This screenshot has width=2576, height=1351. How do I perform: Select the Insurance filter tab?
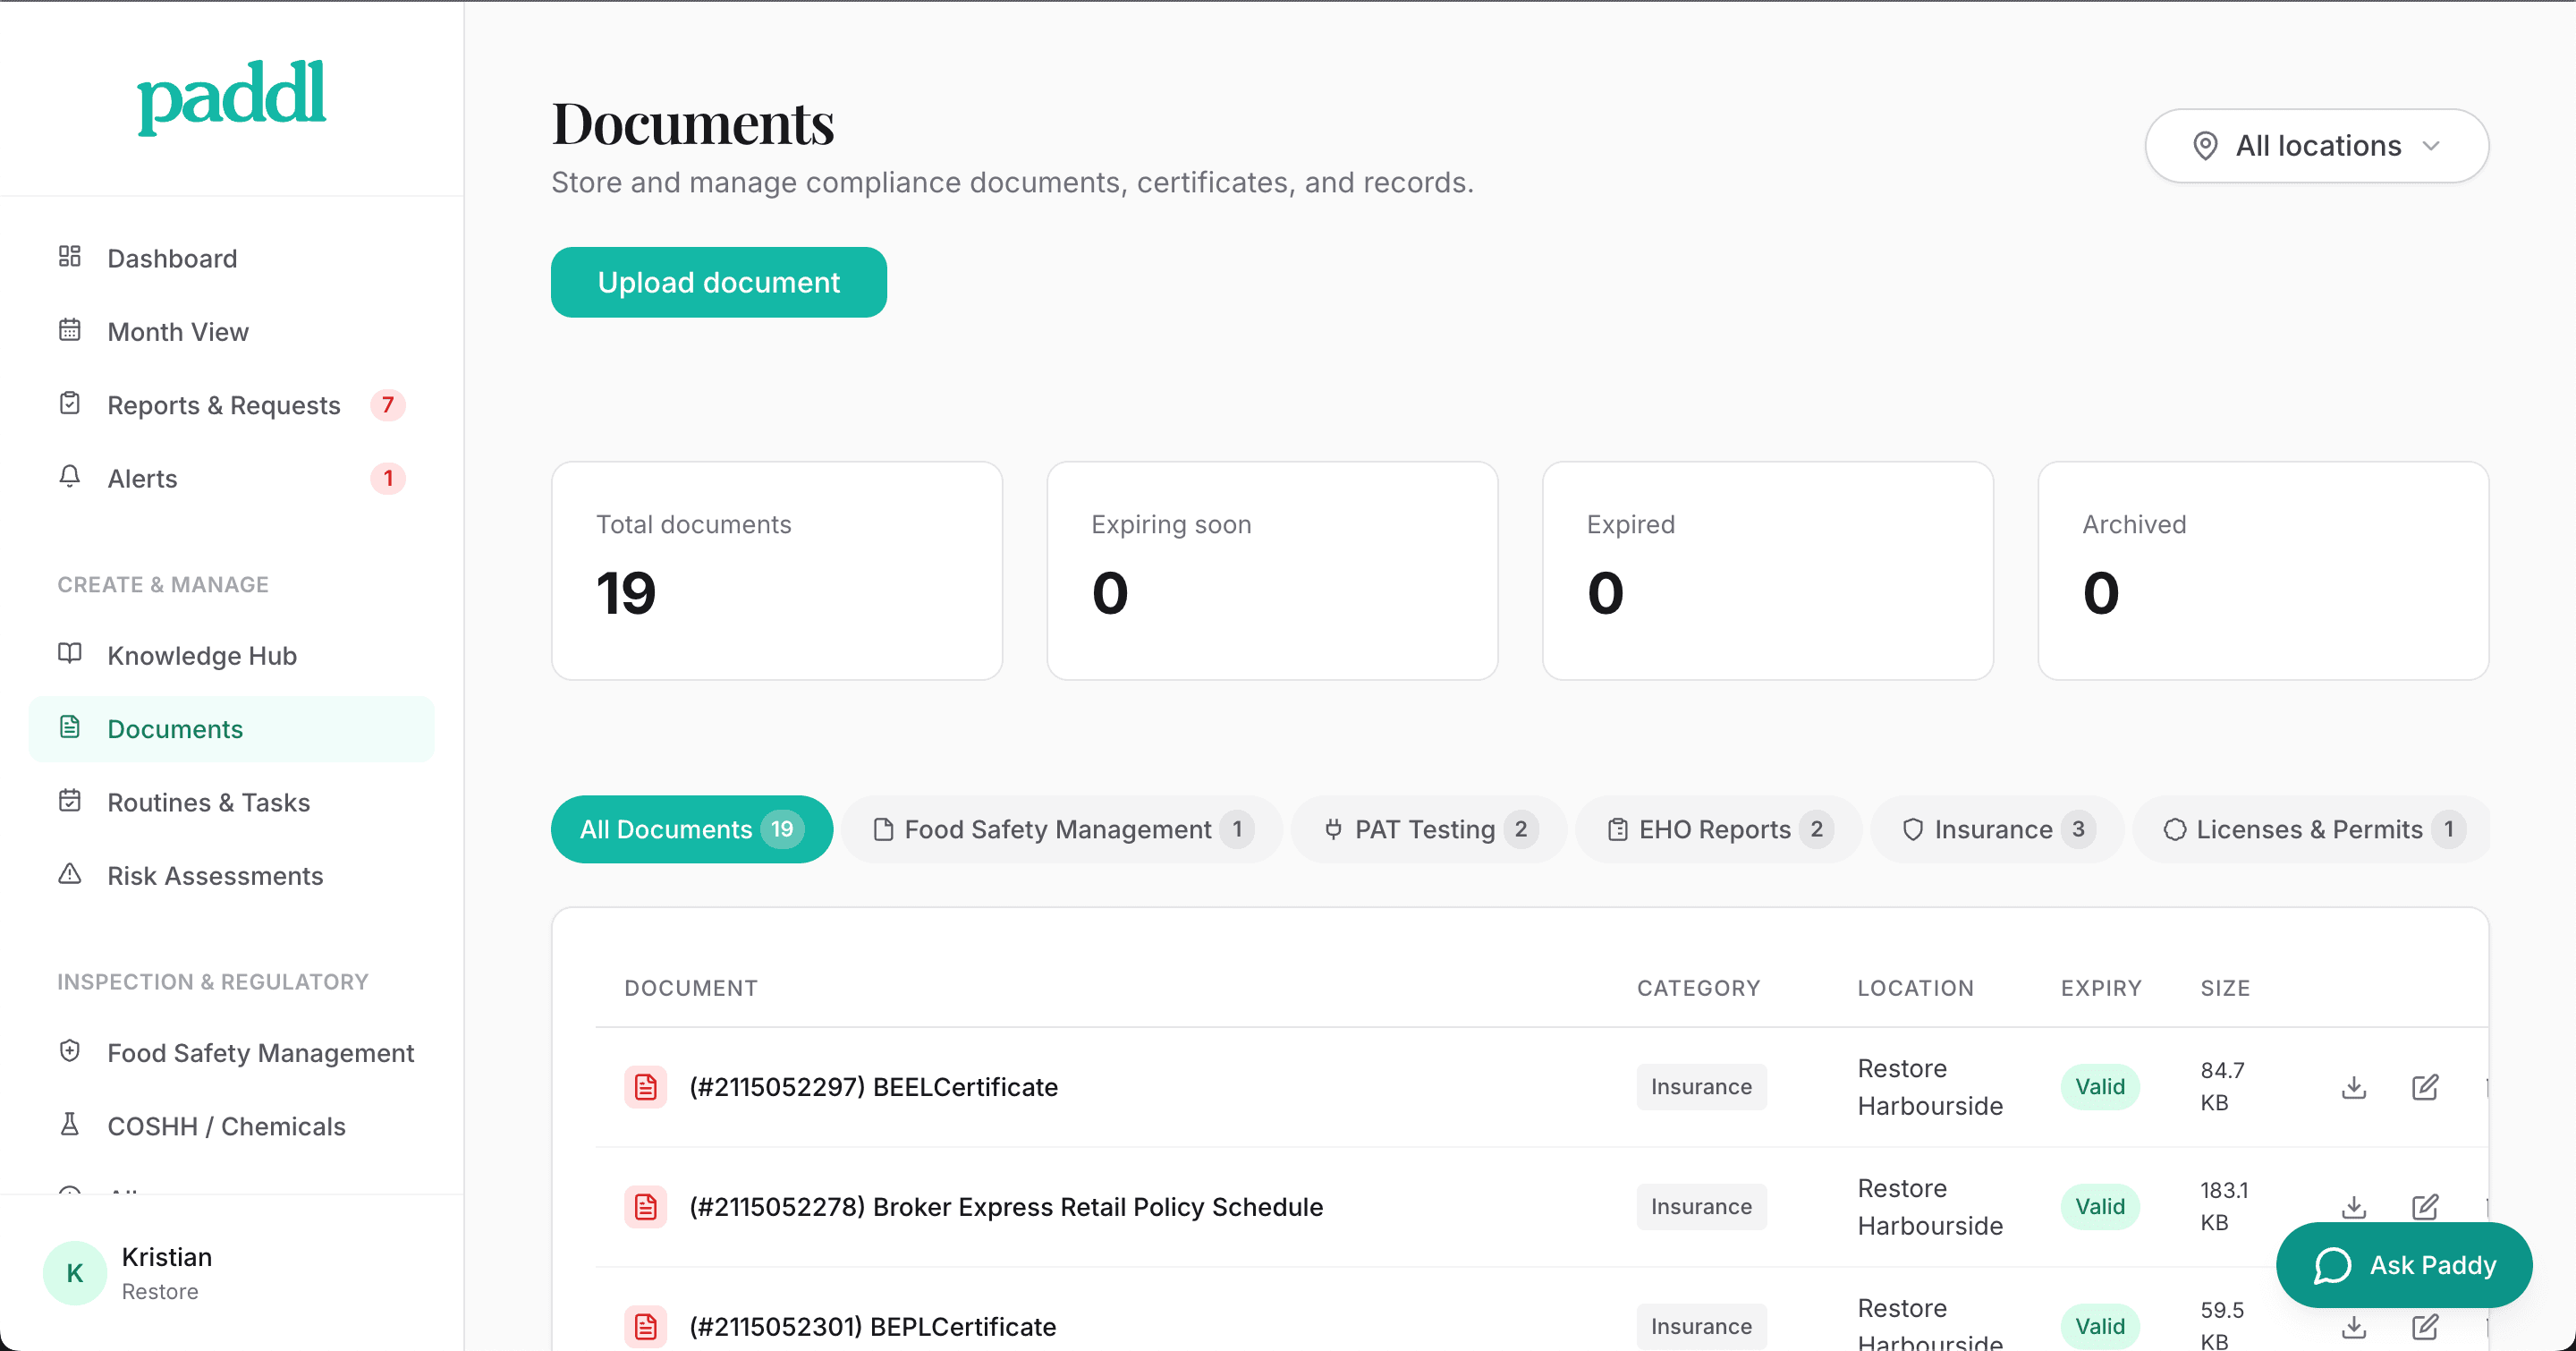coord(1996,829)
